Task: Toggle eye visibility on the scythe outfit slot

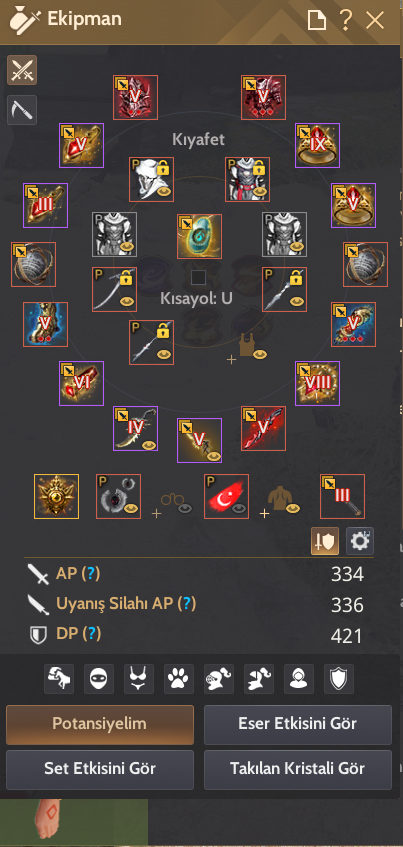Action: [x=128, y=301]
